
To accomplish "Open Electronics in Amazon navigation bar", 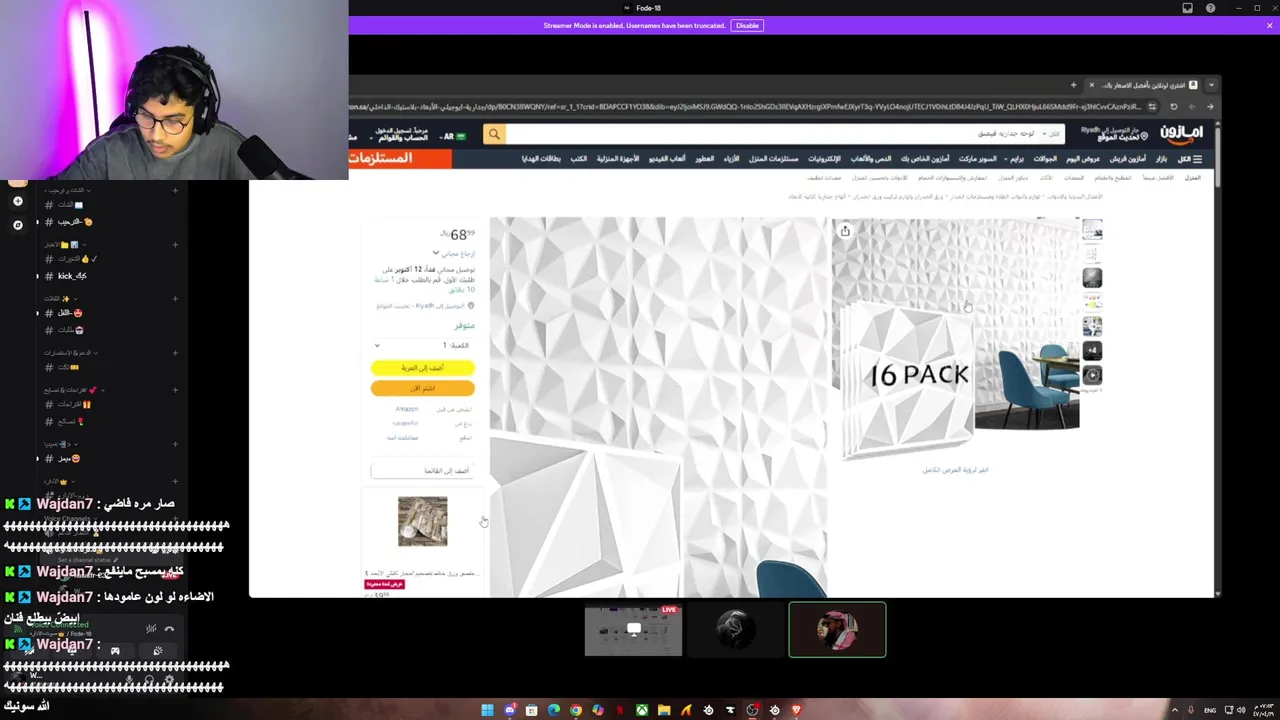I will 824,159.
